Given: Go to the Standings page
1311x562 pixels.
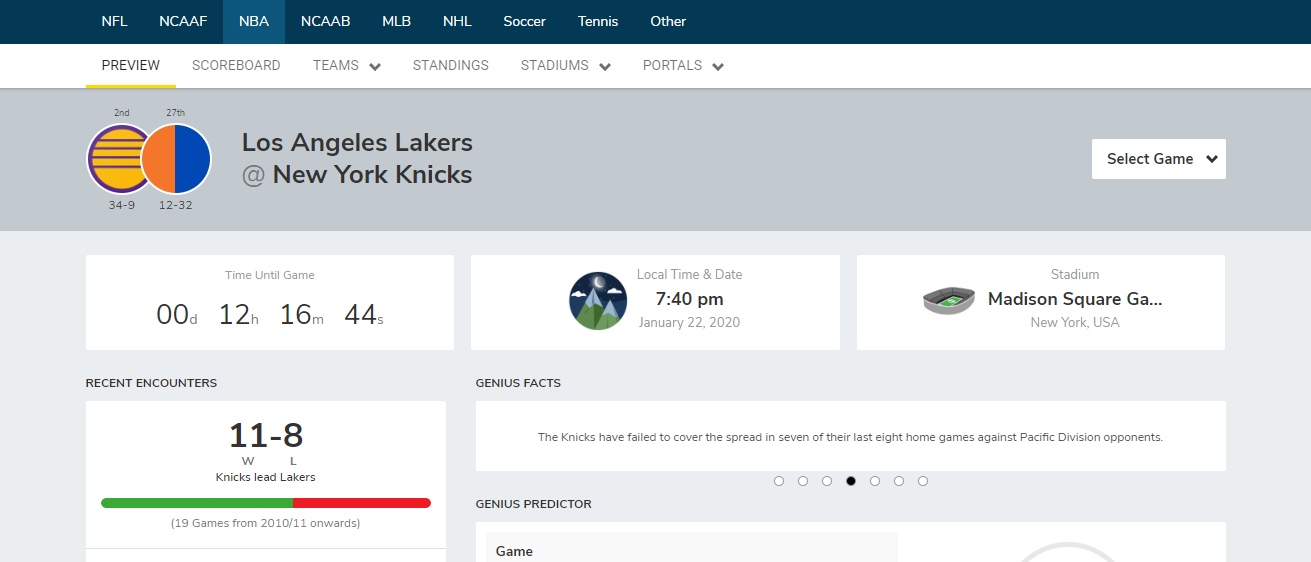Looking at the screenshot, I should 450,66.
